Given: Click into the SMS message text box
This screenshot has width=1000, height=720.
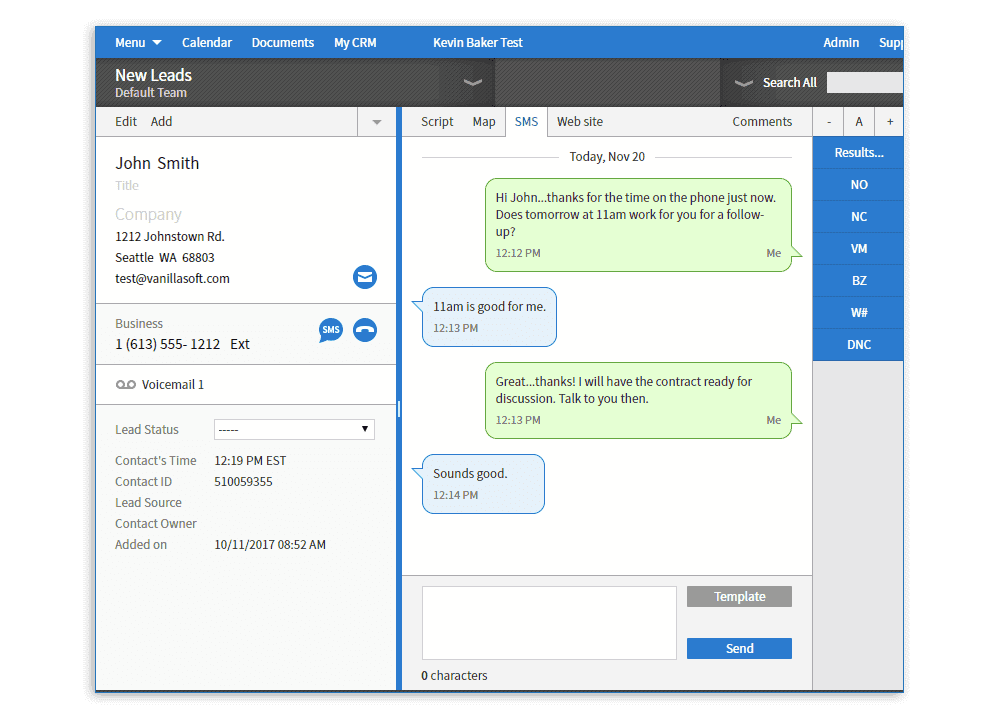Looking at the screenshot, I should 549,622.
